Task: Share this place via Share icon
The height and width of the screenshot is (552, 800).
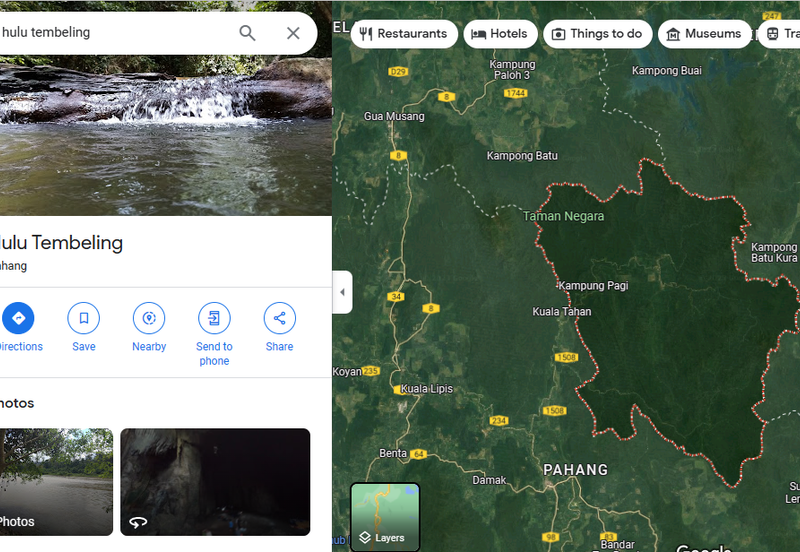Action: tap(279, 319)
